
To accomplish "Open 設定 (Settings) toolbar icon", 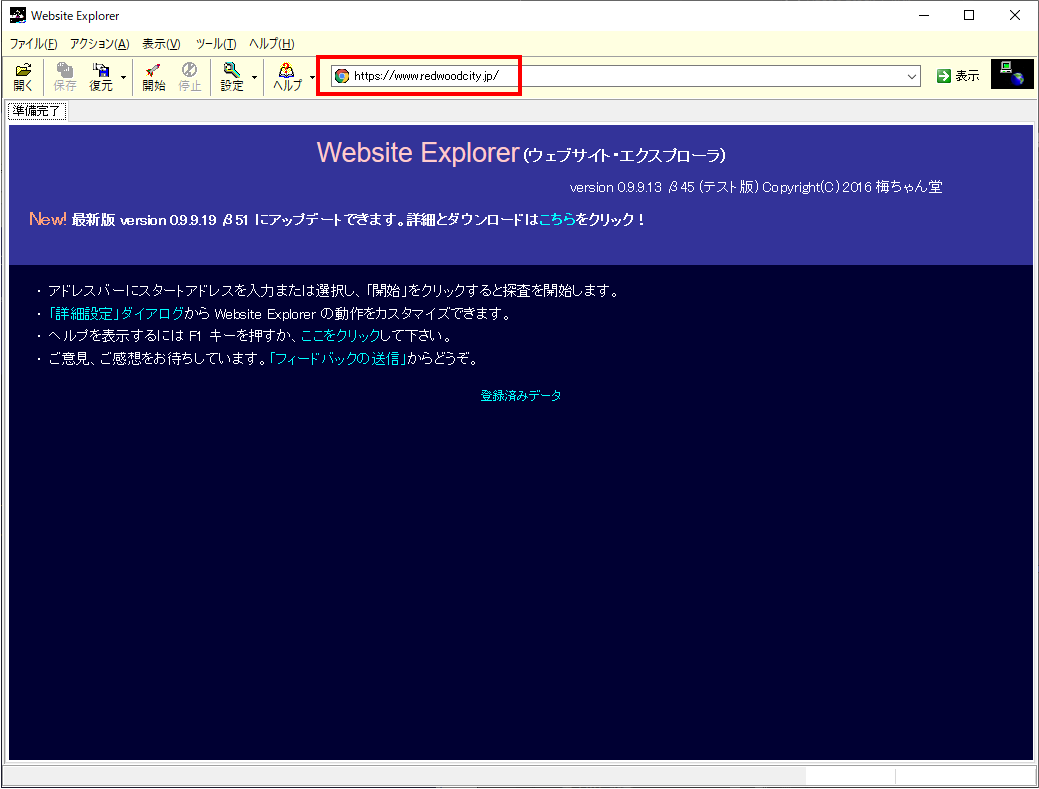I will (x=232, y=77).
